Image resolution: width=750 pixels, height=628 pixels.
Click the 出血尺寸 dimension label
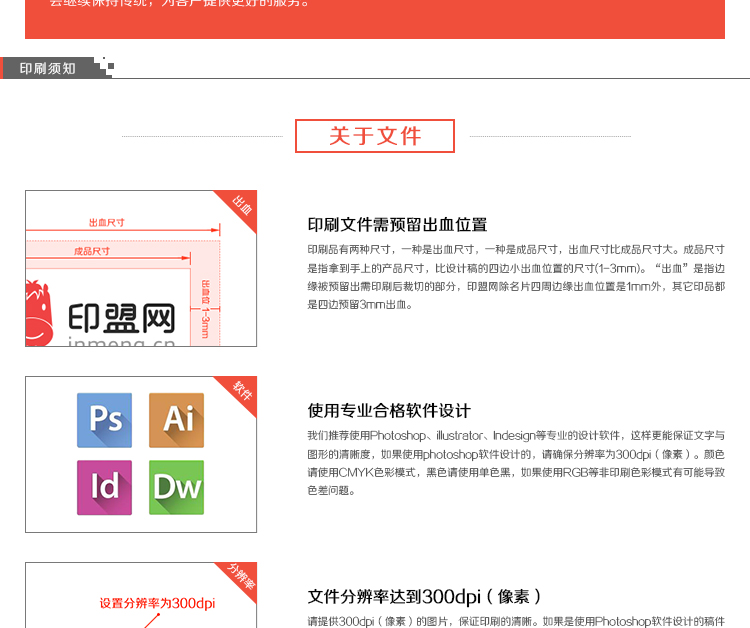(x=107, y=223)
